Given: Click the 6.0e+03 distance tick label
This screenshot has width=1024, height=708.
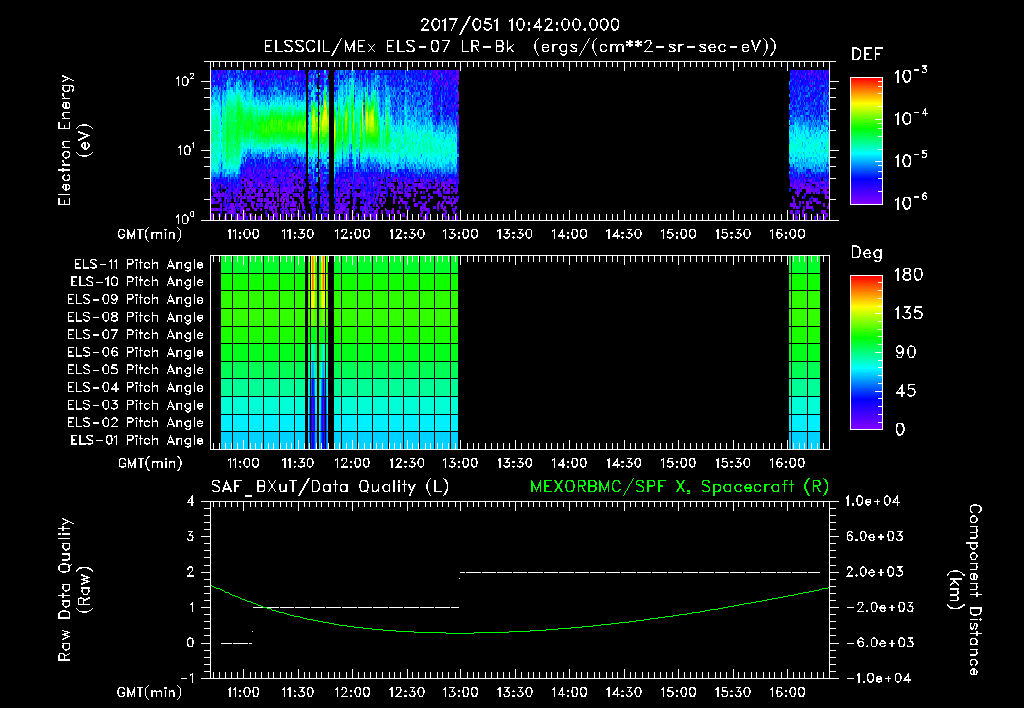Looking at the screenshot, I should pos(874,536).
